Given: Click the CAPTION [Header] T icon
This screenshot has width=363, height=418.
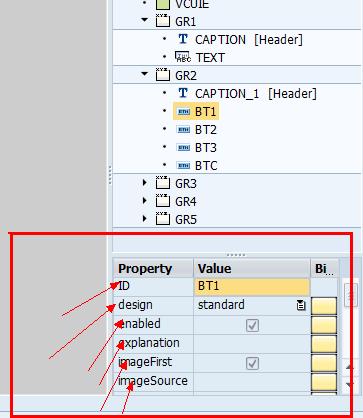Looking at the screenshot, I should click(x=183, y=39).
